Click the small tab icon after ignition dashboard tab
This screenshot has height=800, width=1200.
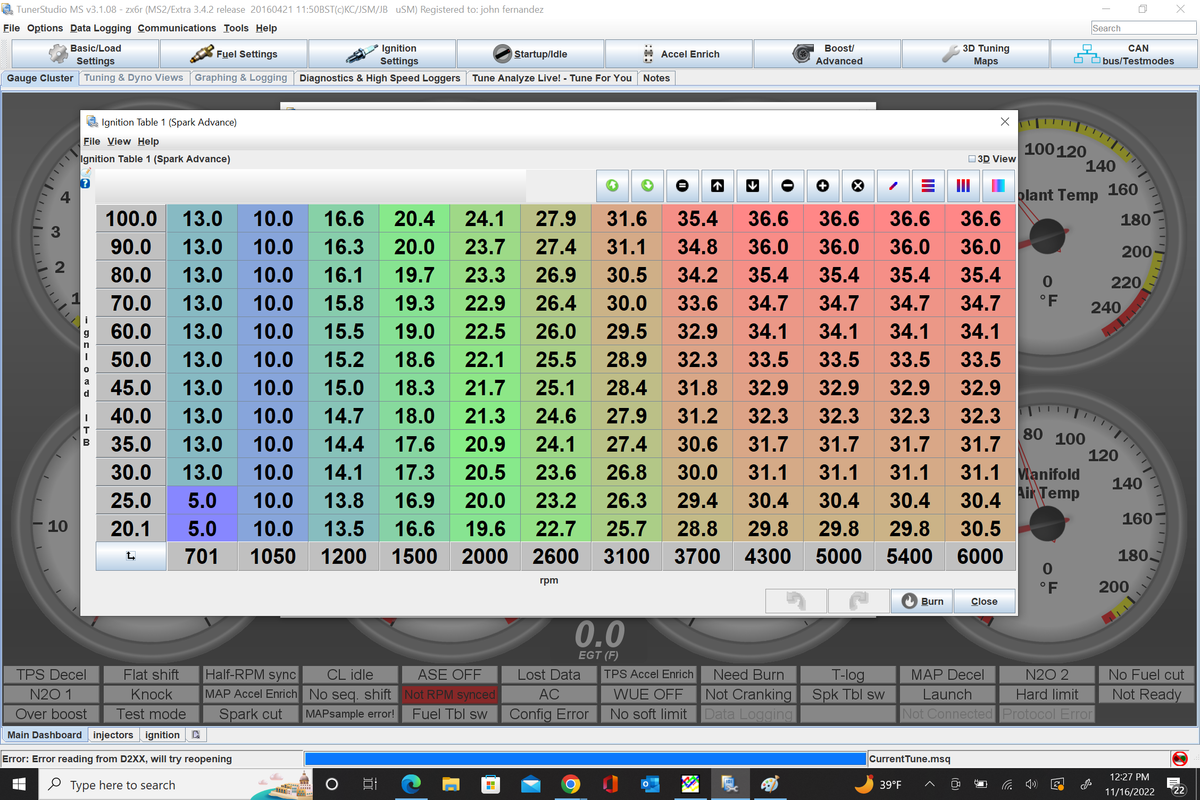tap(196, 735)
